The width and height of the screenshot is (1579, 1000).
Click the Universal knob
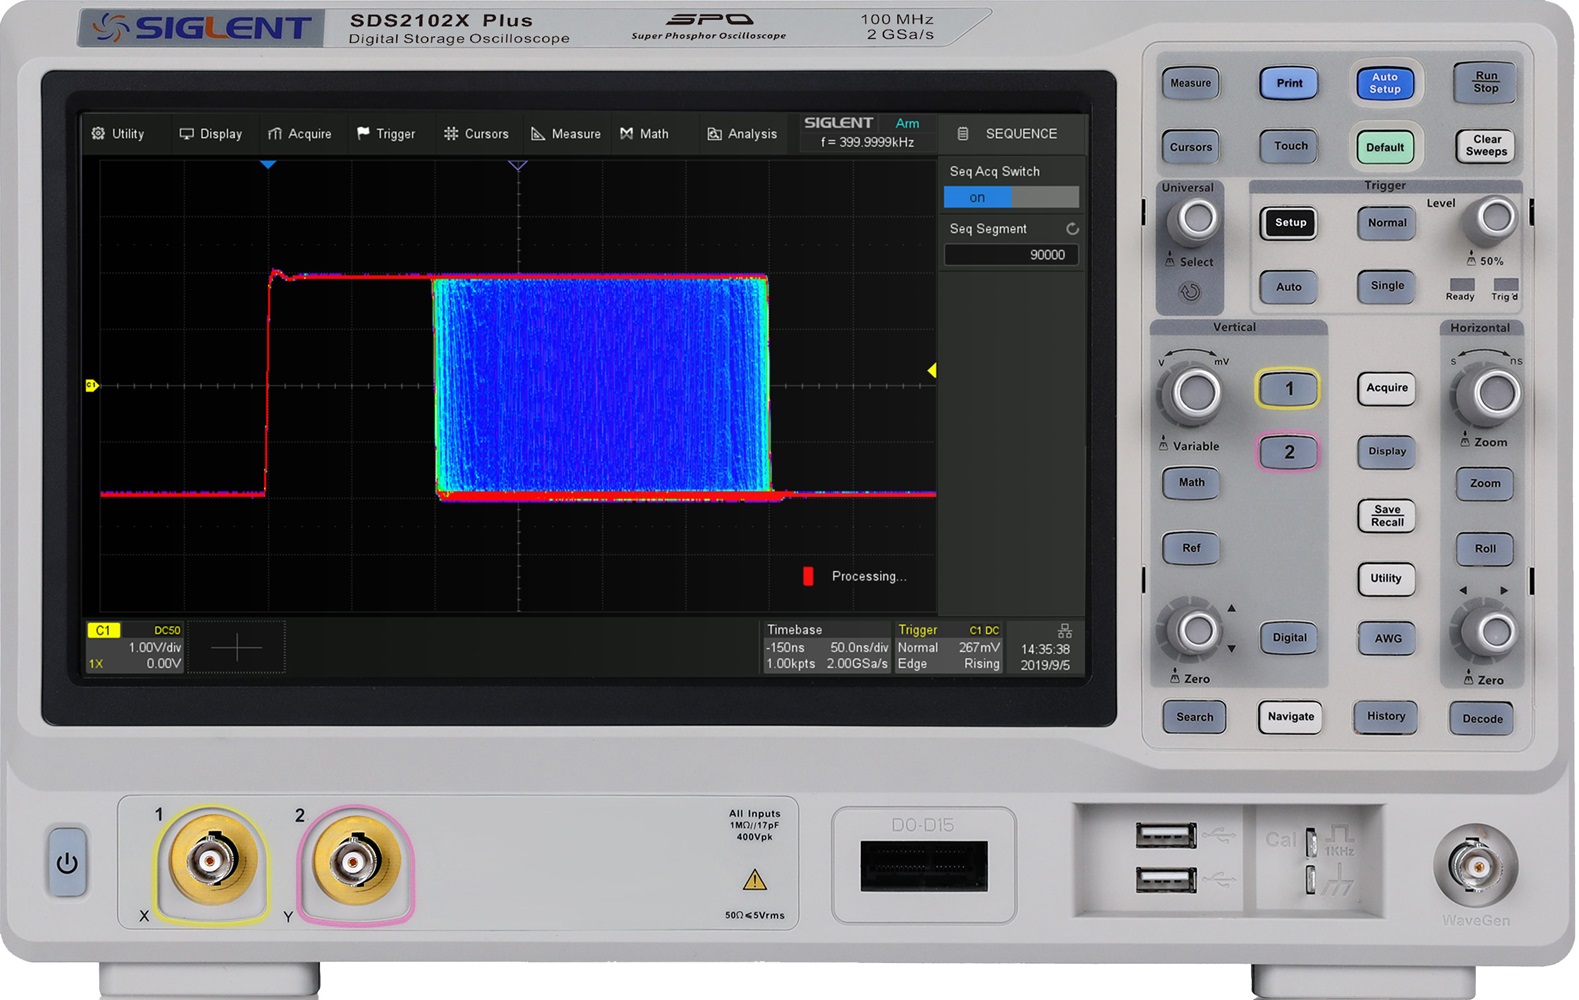1196,220
